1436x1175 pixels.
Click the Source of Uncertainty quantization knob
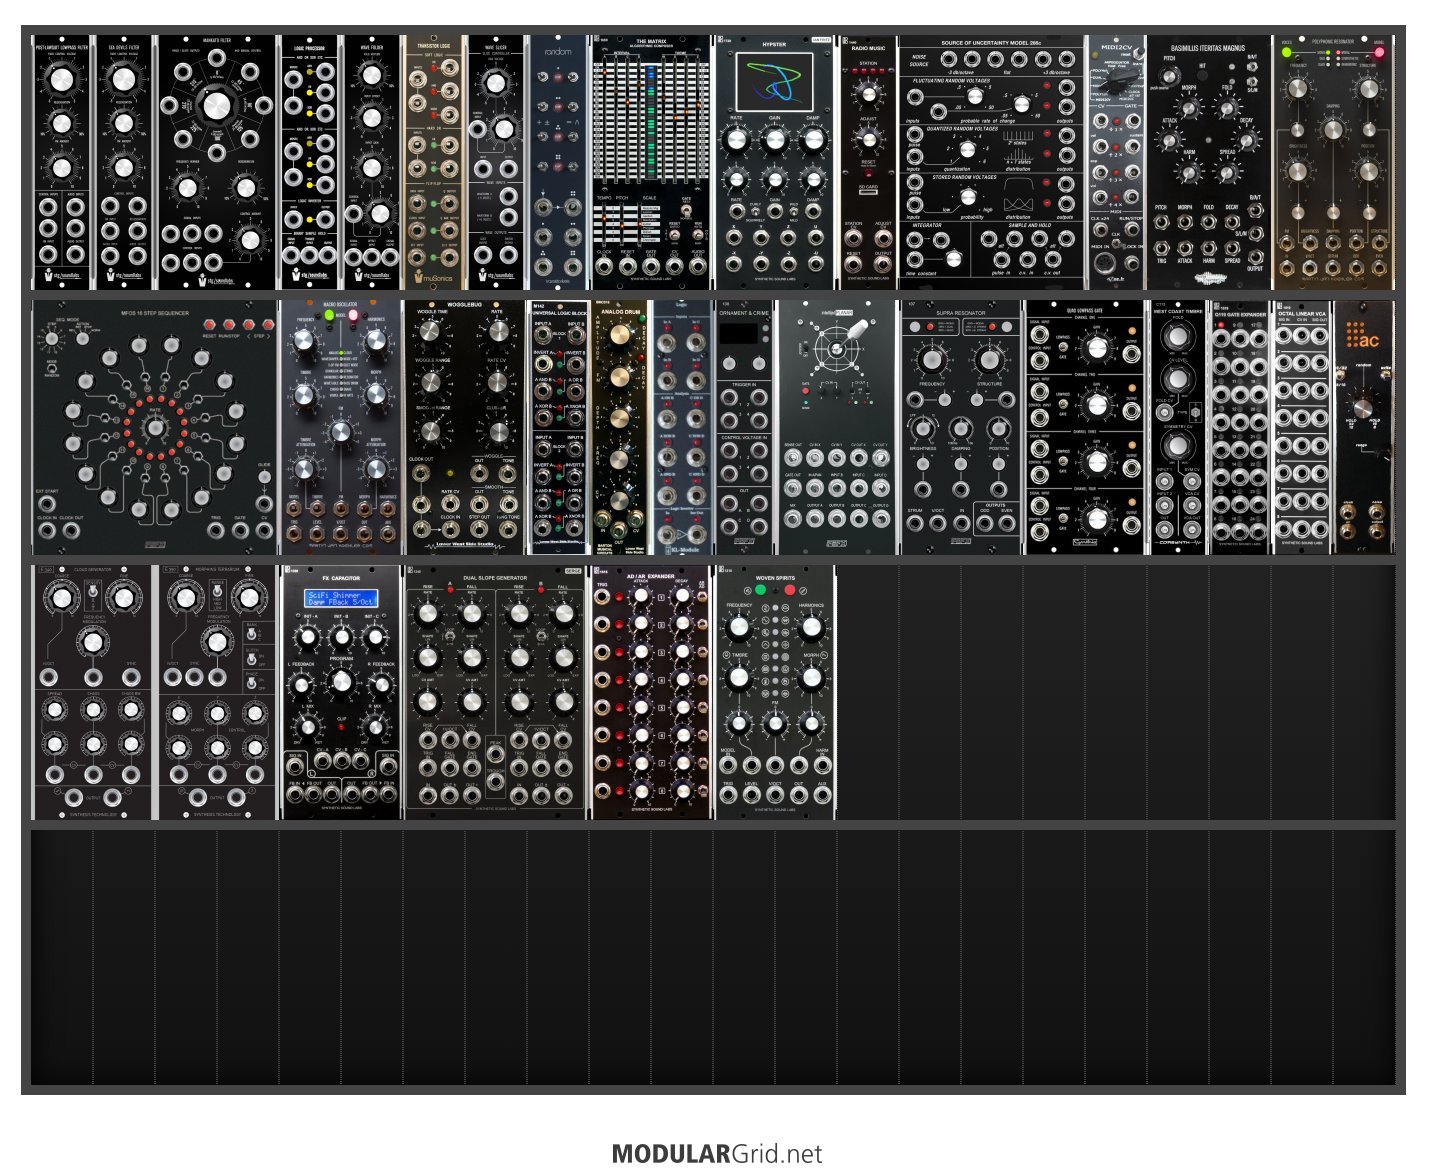(x=967, y=149)
